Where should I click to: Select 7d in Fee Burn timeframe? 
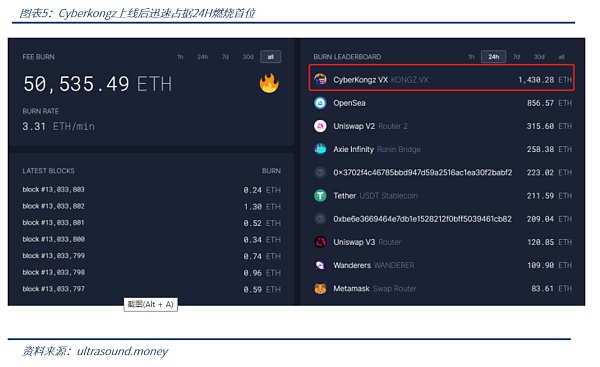pyautogui.click(x=225, y=57)
